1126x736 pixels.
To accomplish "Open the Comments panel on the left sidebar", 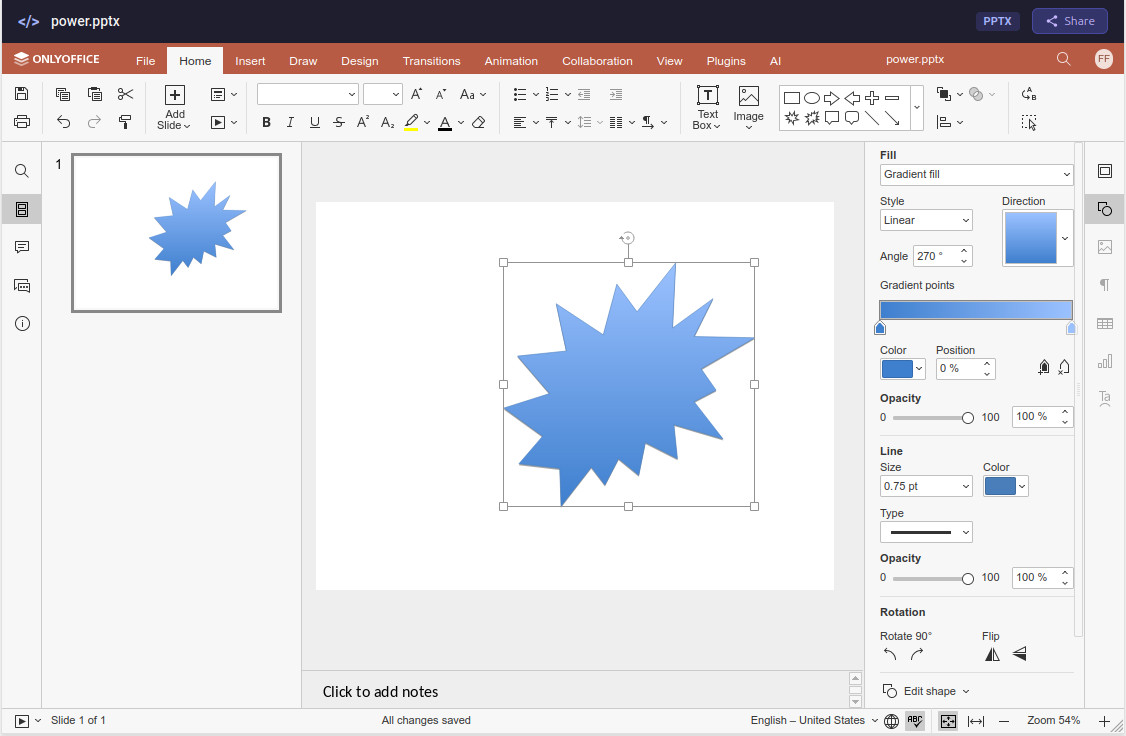I will coord(21,247).
